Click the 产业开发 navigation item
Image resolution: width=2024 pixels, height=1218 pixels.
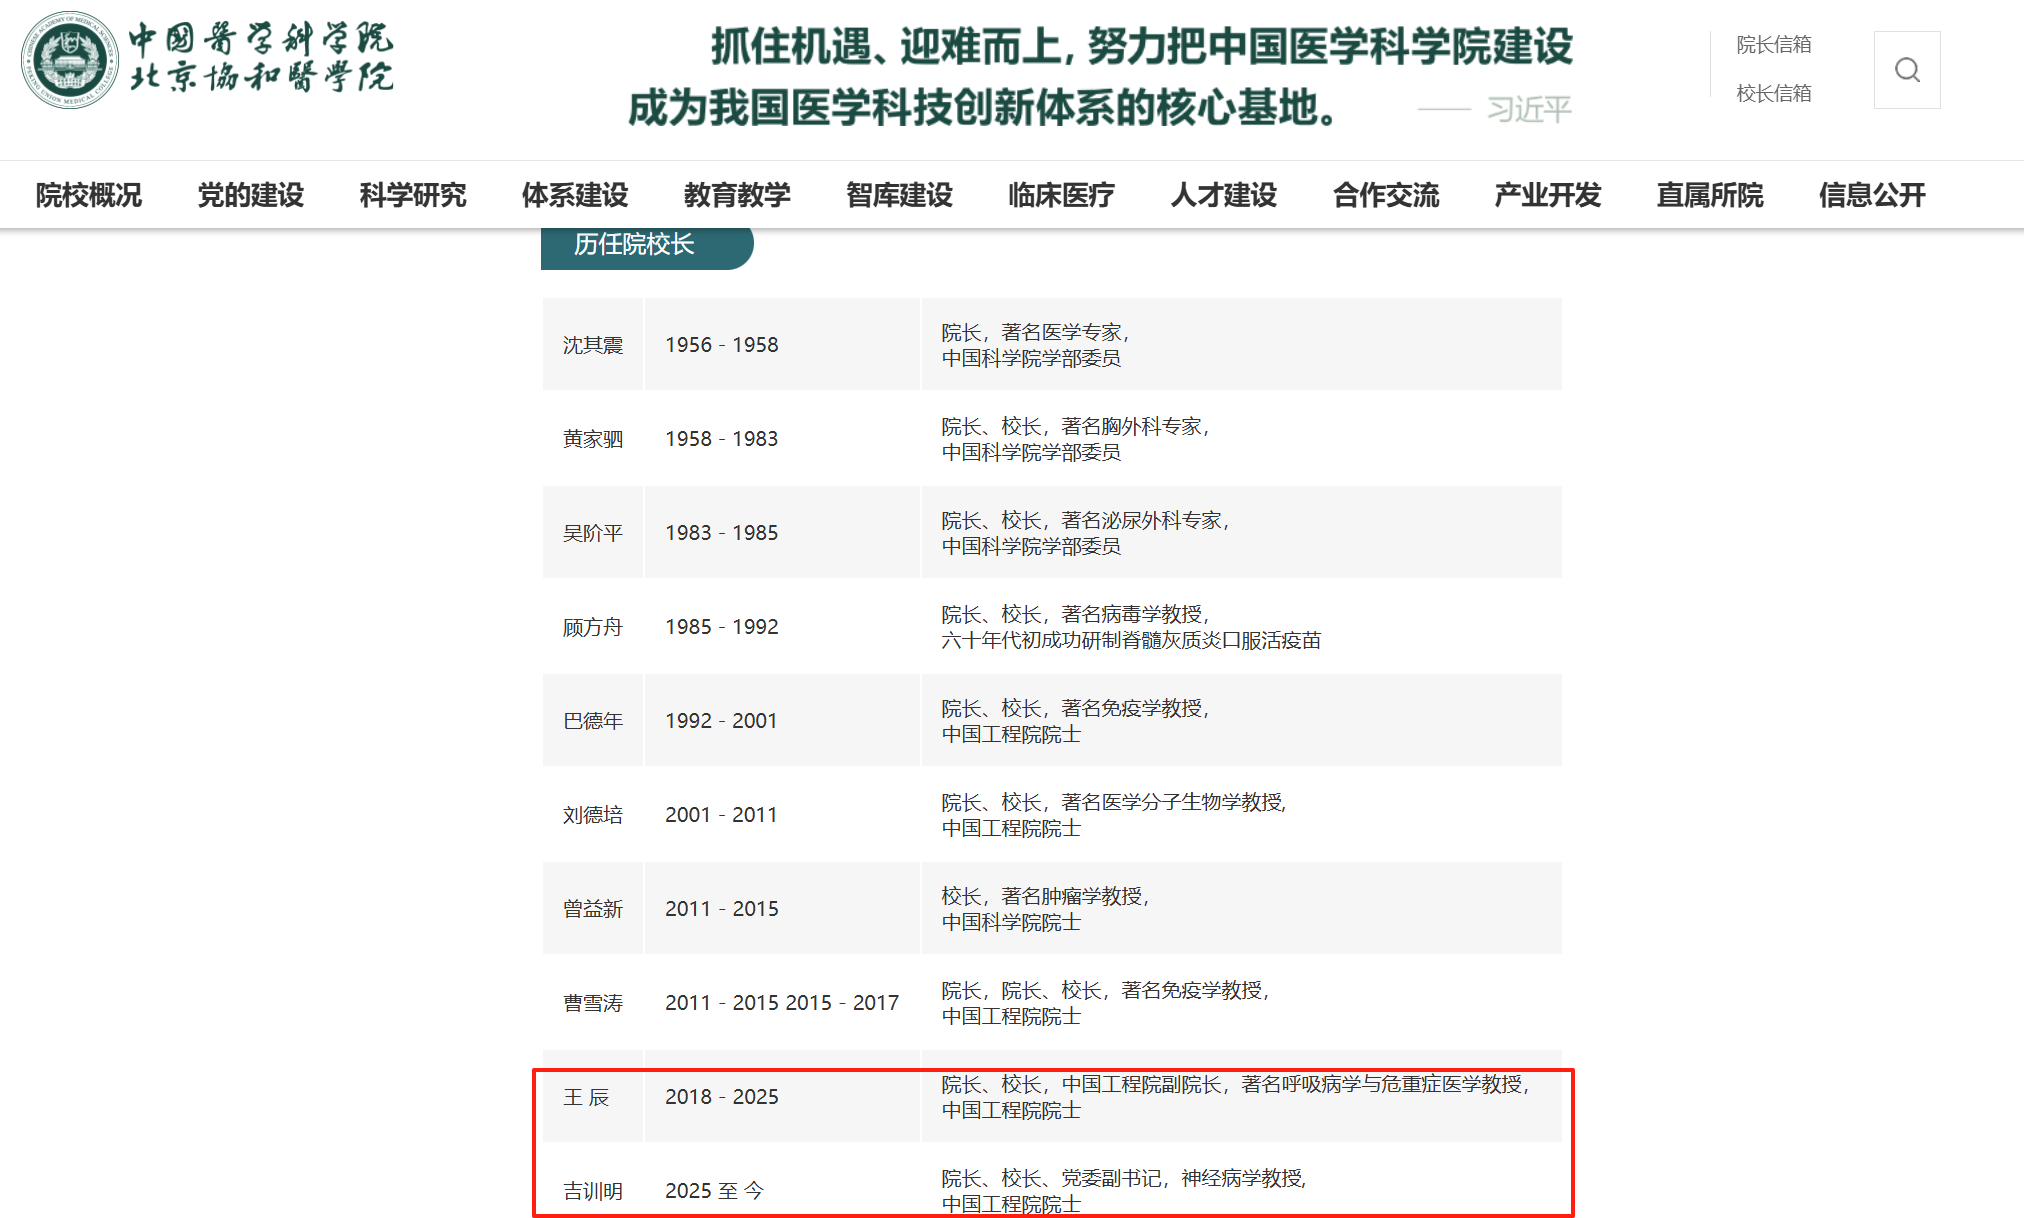[x=1548, y=195]
